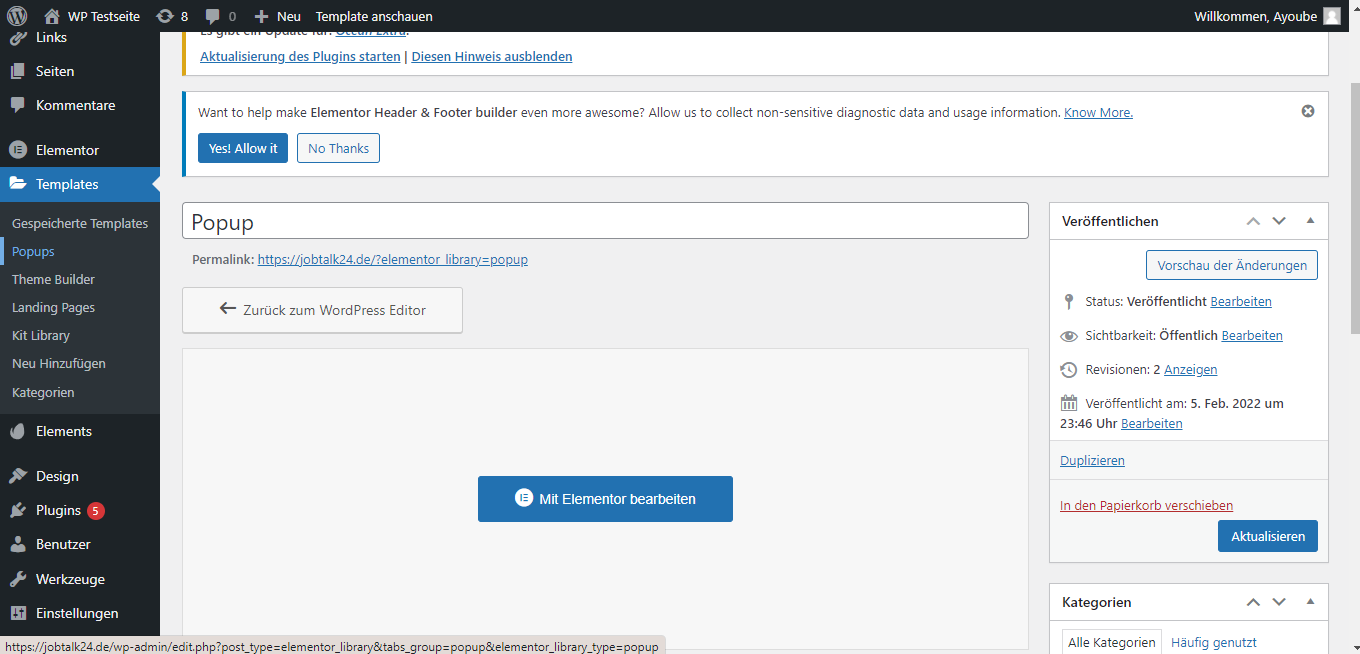Move Veröffentlichen panel down with arrow

tap(1279, 221)
